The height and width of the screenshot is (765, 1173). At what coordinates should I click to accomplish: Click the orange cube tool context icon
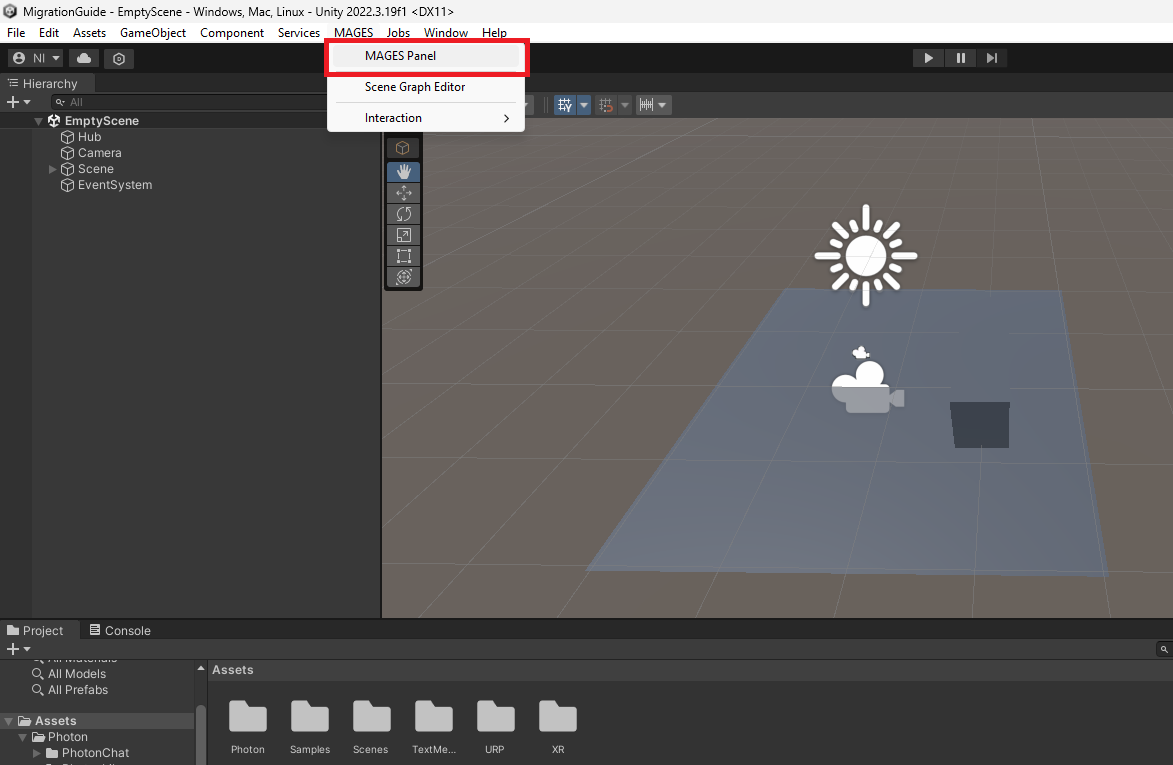pyautogui.click(x=402, y=148)
